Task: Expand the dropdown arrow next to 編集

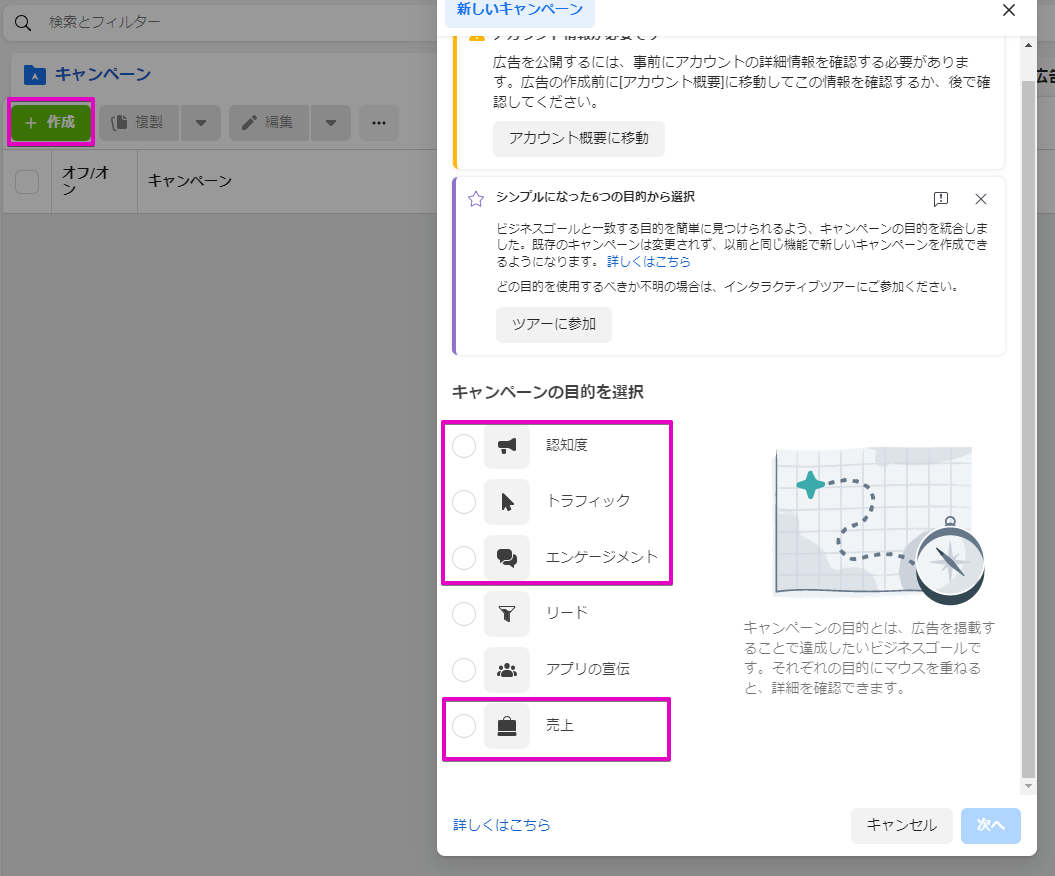Action: (331, 123)
